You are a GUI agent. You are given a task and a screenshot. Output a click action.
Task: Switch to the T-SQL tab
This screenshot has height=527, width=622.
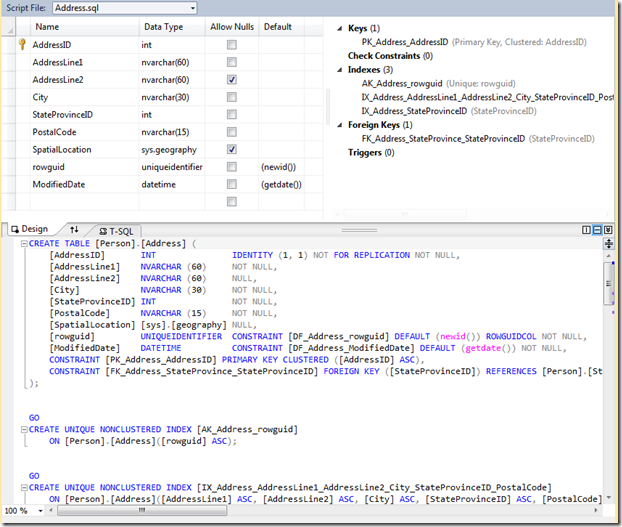(x=116, y=232)
